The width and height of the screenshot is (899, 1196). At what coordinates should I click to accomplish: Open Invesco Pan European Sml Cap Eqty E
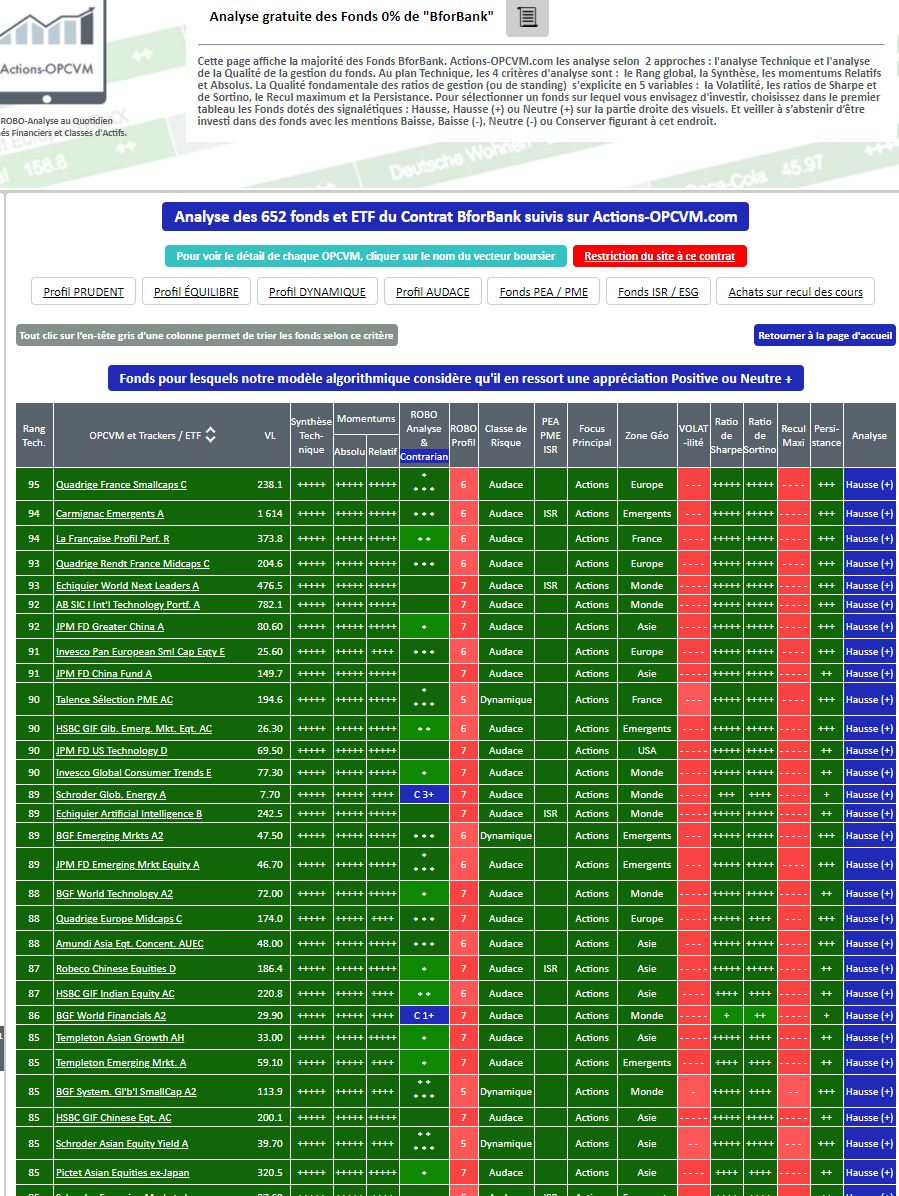point(140,652)
